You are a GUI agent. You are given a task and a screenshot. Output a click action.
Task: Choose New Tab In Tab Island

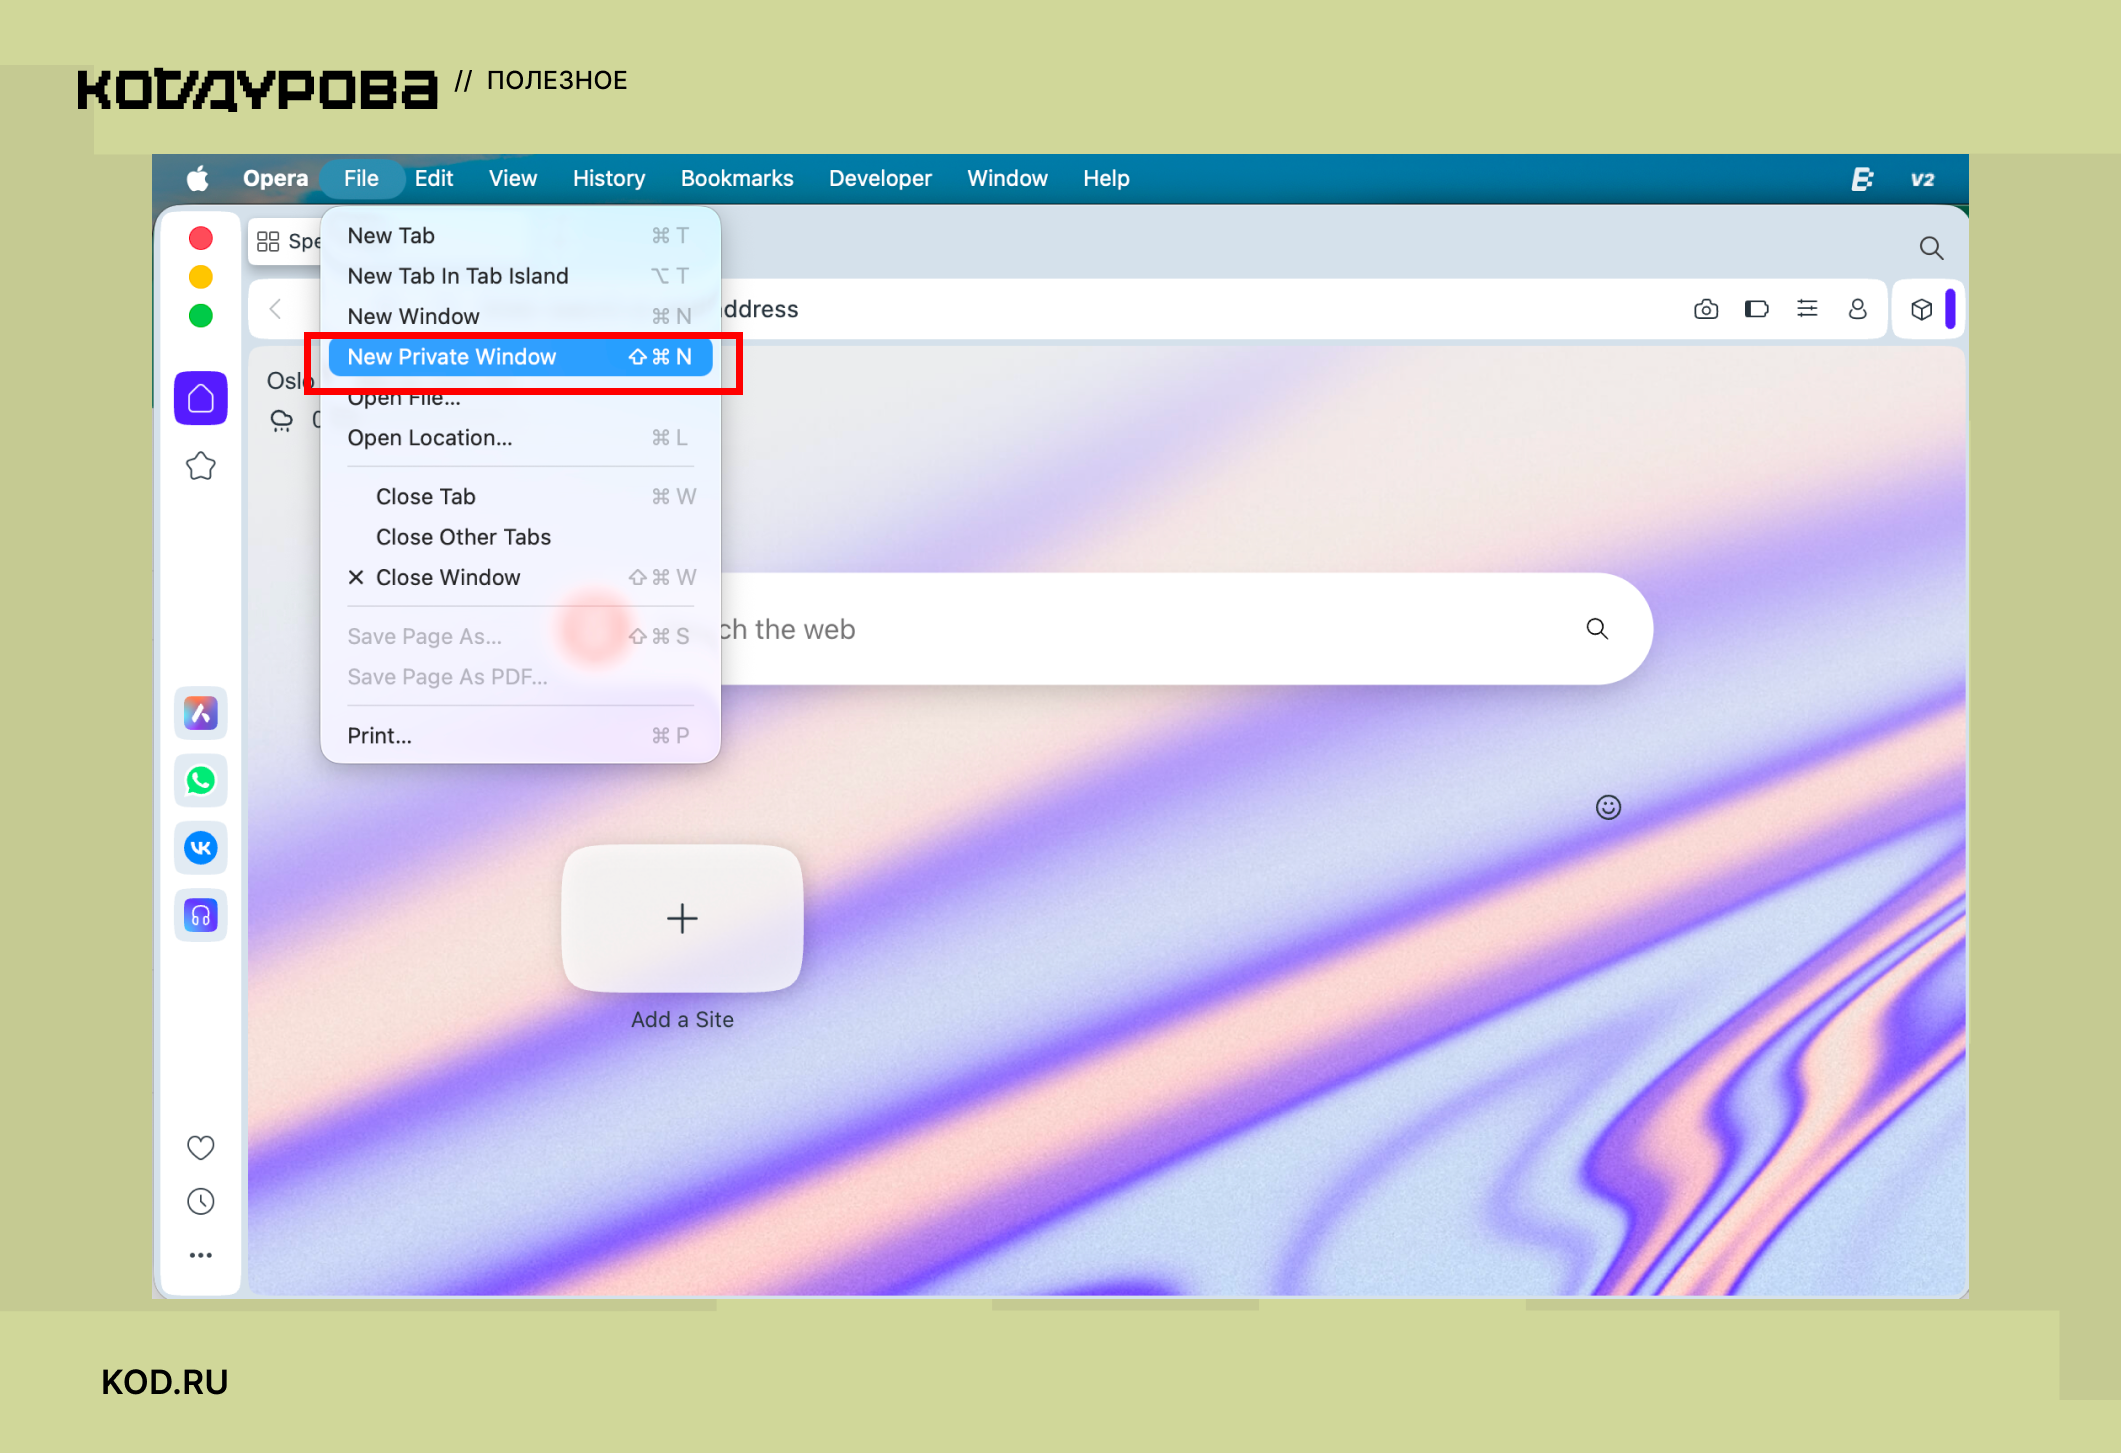point(520,276)
